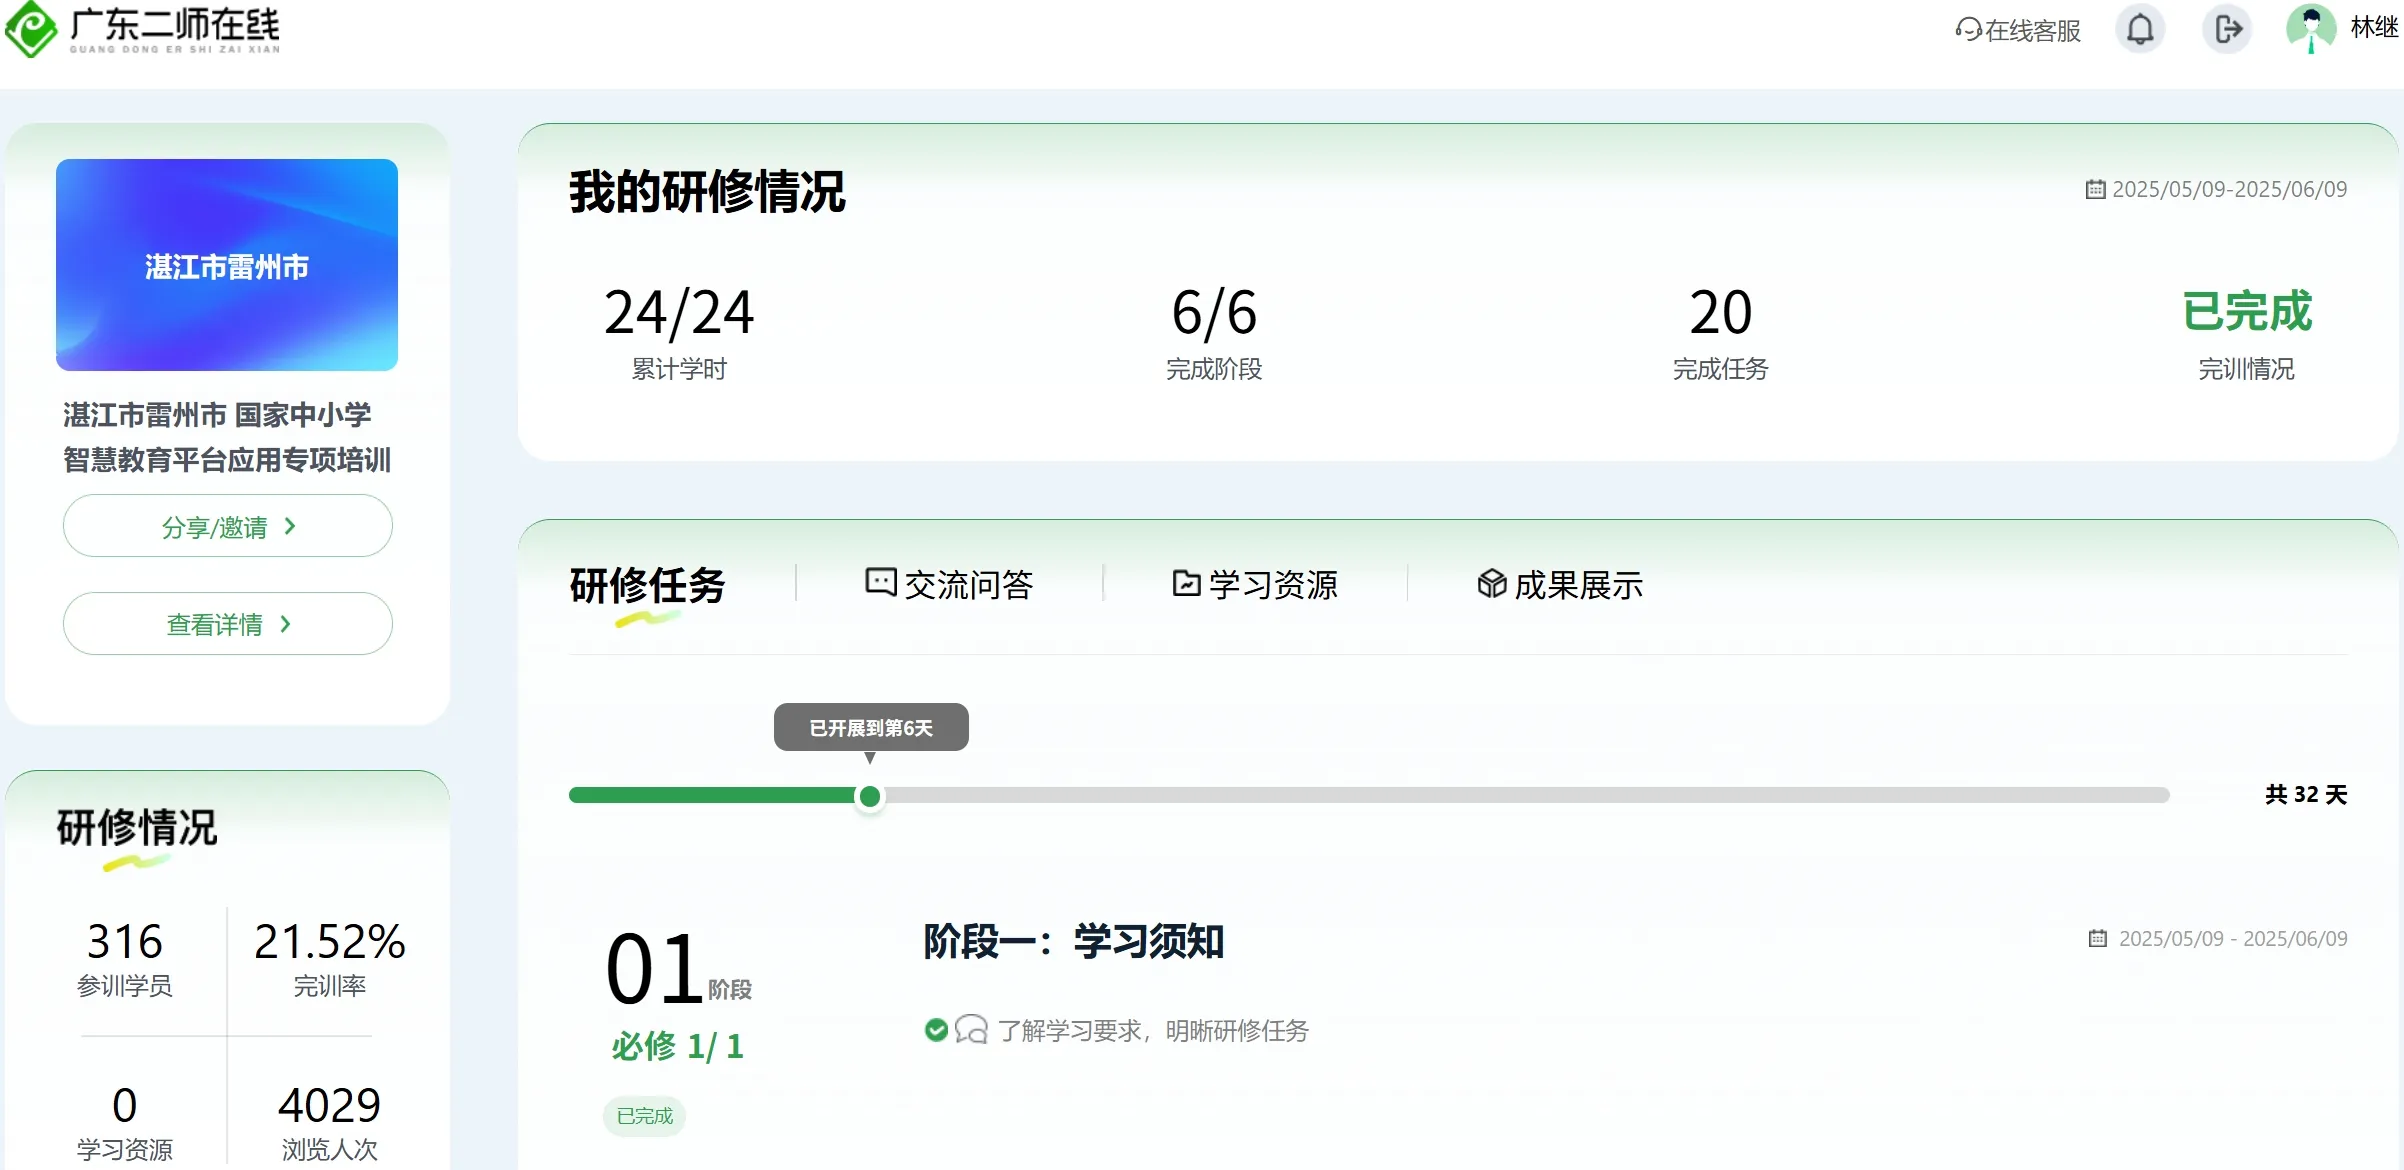Viewport: 2404px width, 1170px height.
Task: Click the calendar icon beside training dates
Action: point(2095,189)
